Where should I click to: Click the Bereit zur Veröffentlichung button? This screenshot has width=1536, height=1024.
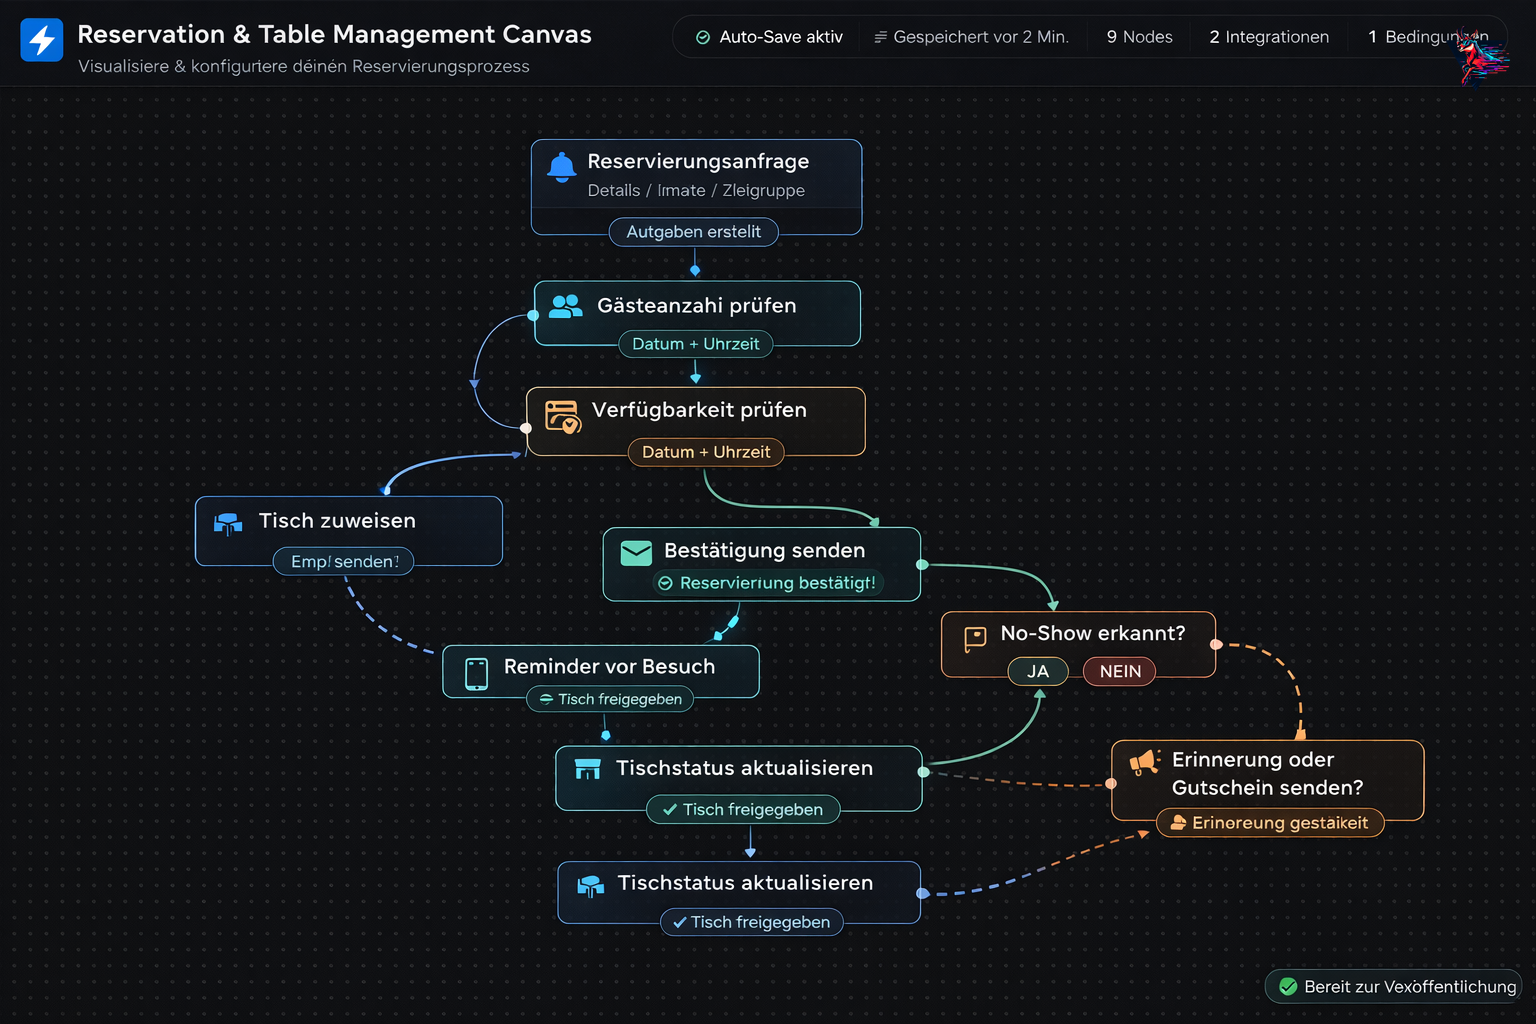tap(1393, 986)
